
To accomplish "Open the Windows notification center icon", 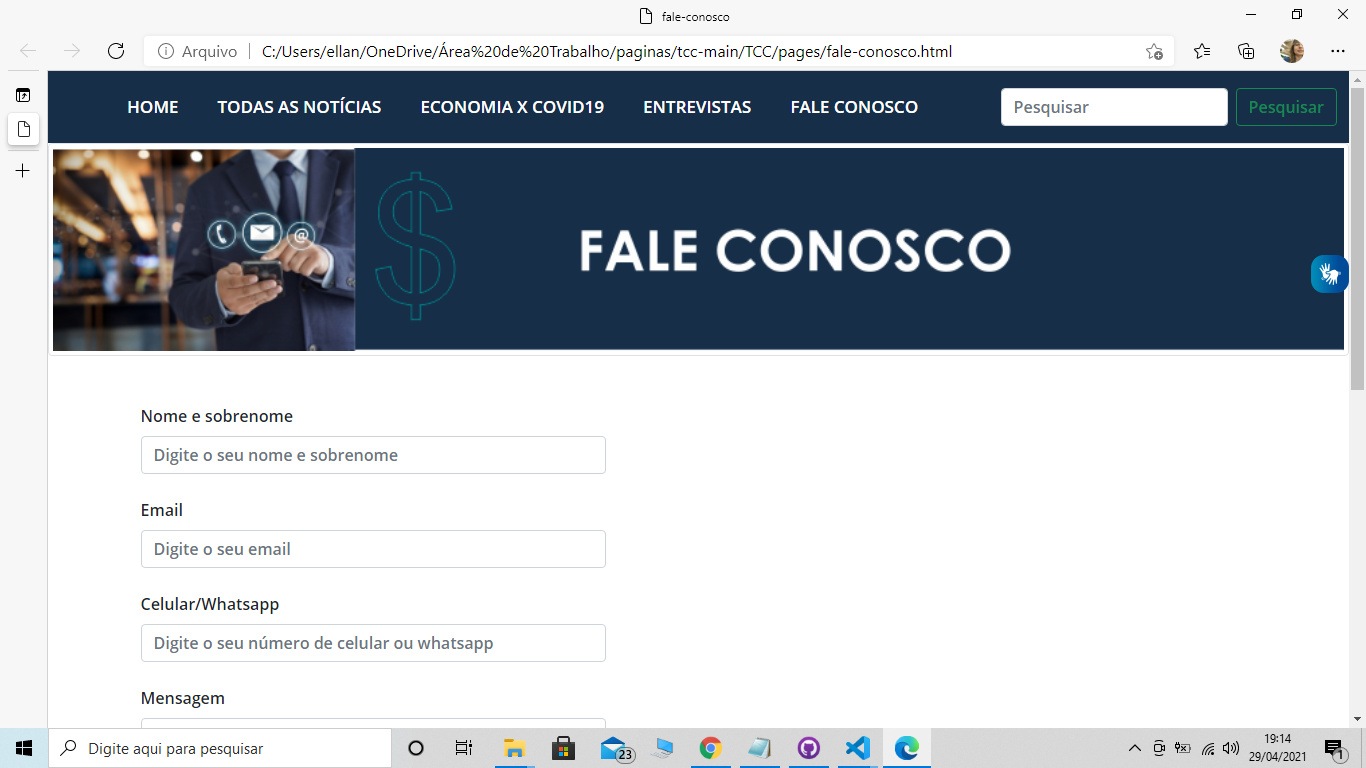I will pyautogui.click(x=1333, y=748).
